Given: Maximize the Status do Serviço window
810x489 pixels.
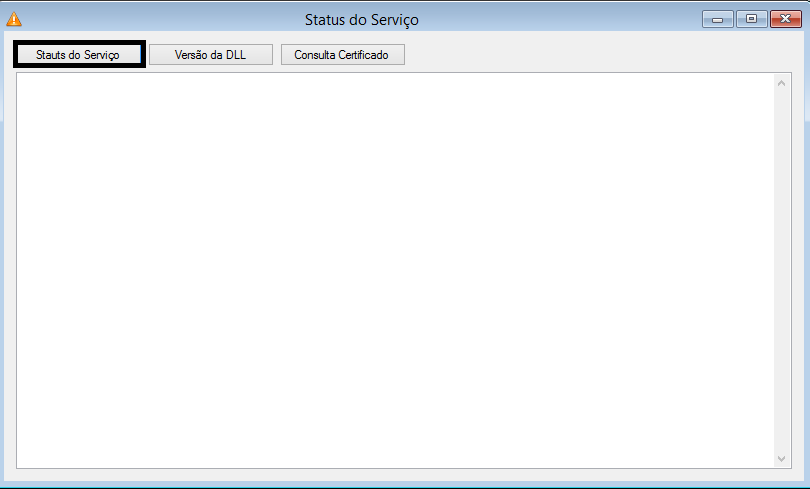Looking at the screenshot, I should [x=750, y=19].
